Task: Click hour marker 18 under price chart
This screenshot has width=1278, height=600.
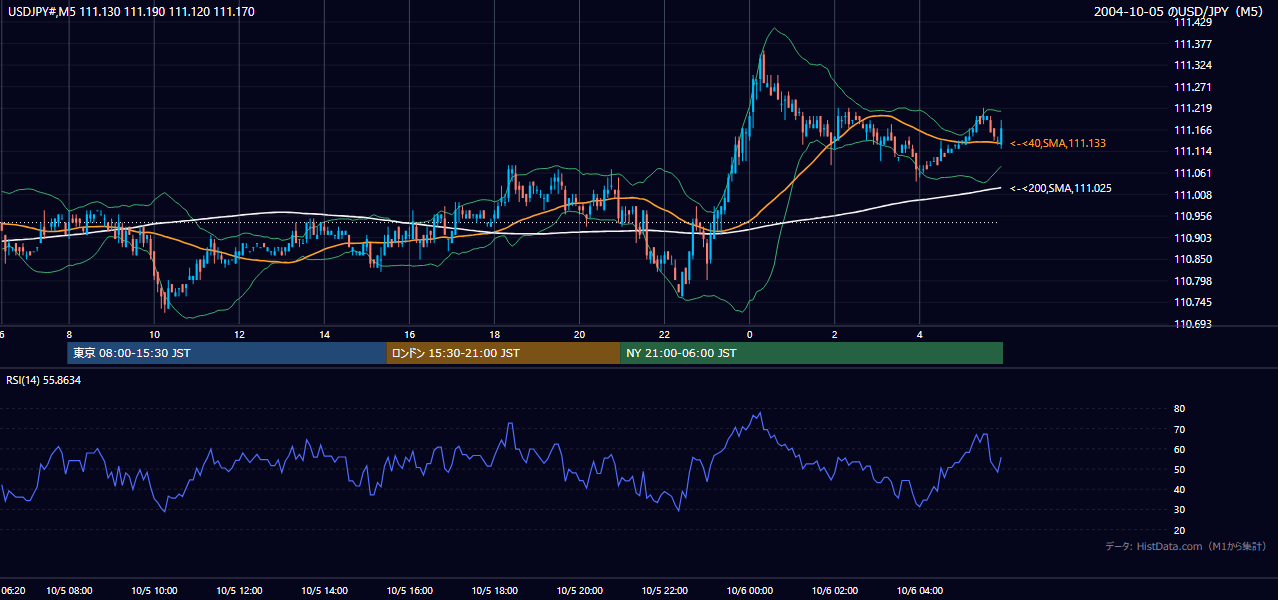Action: click(494, 334)
